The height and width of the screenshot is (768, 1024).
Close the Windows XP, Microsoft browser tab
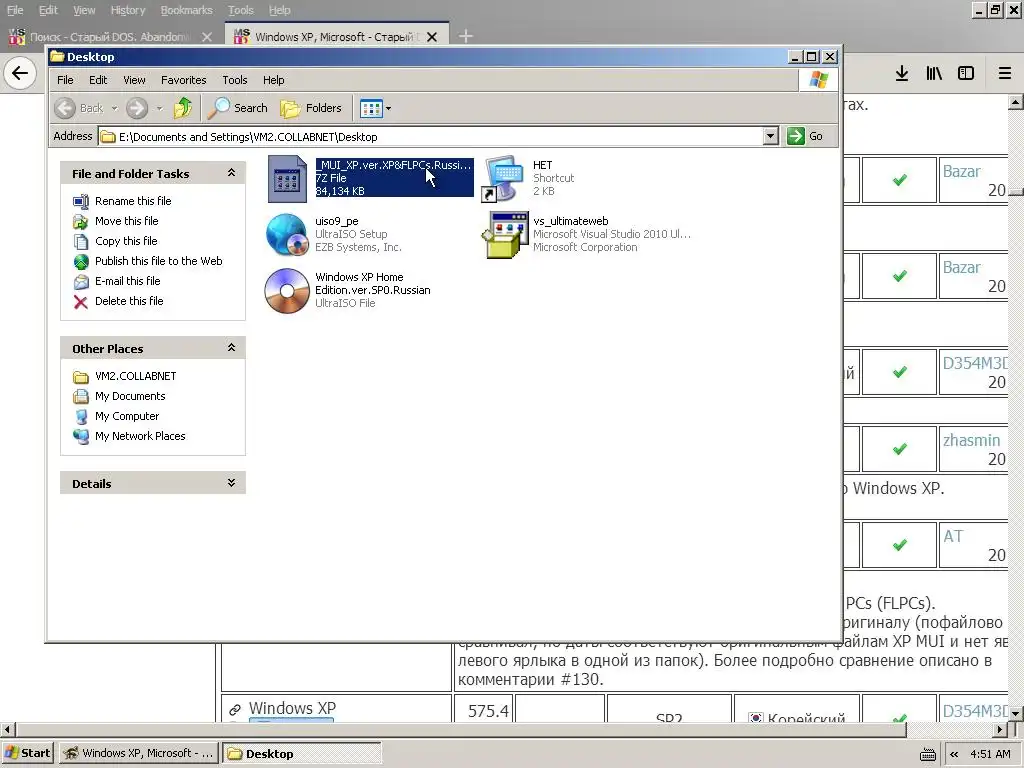pos(432,37)
